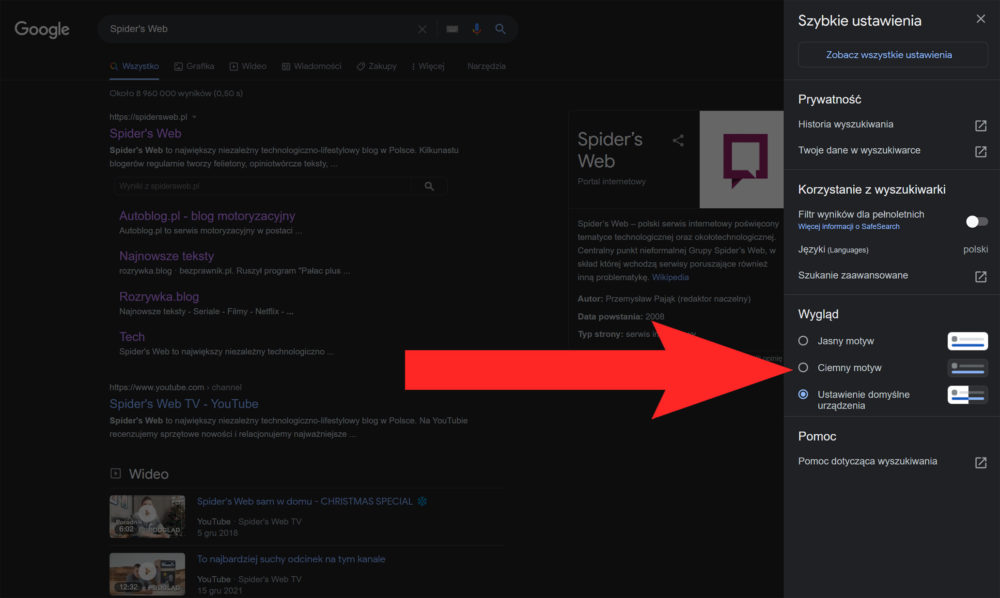This screenshot has height=598, width=1000.
Task: Select Ustawienie domyślne urządzenia radio button
Action: [x=803, y=395]
